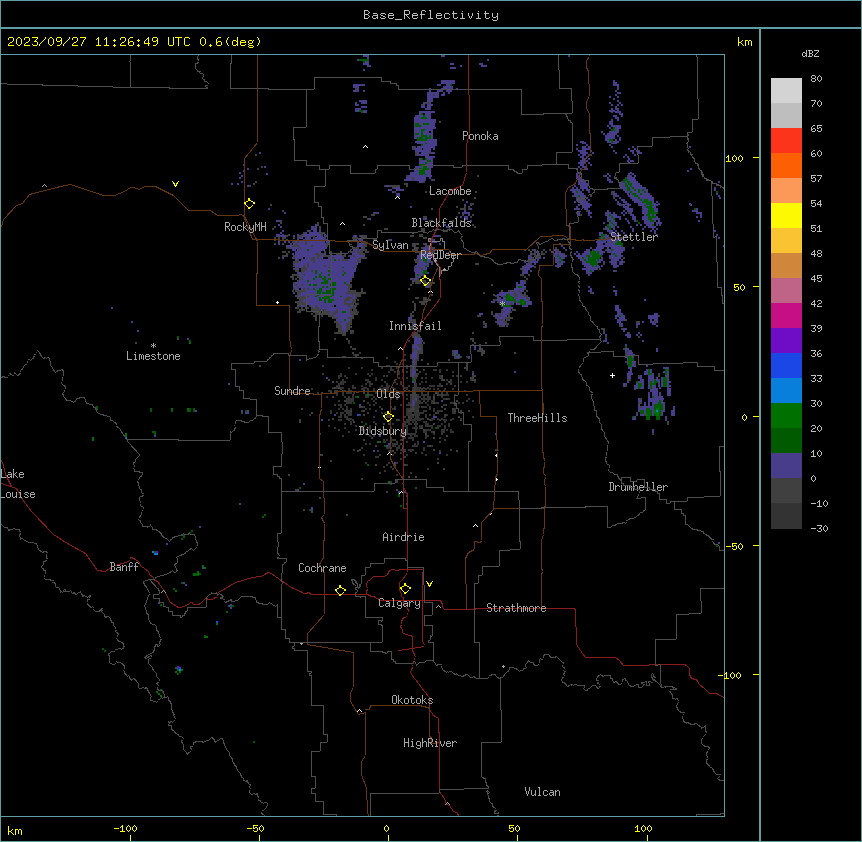
Task: Click the Sylvan label
Action: (x=390, y=245)
